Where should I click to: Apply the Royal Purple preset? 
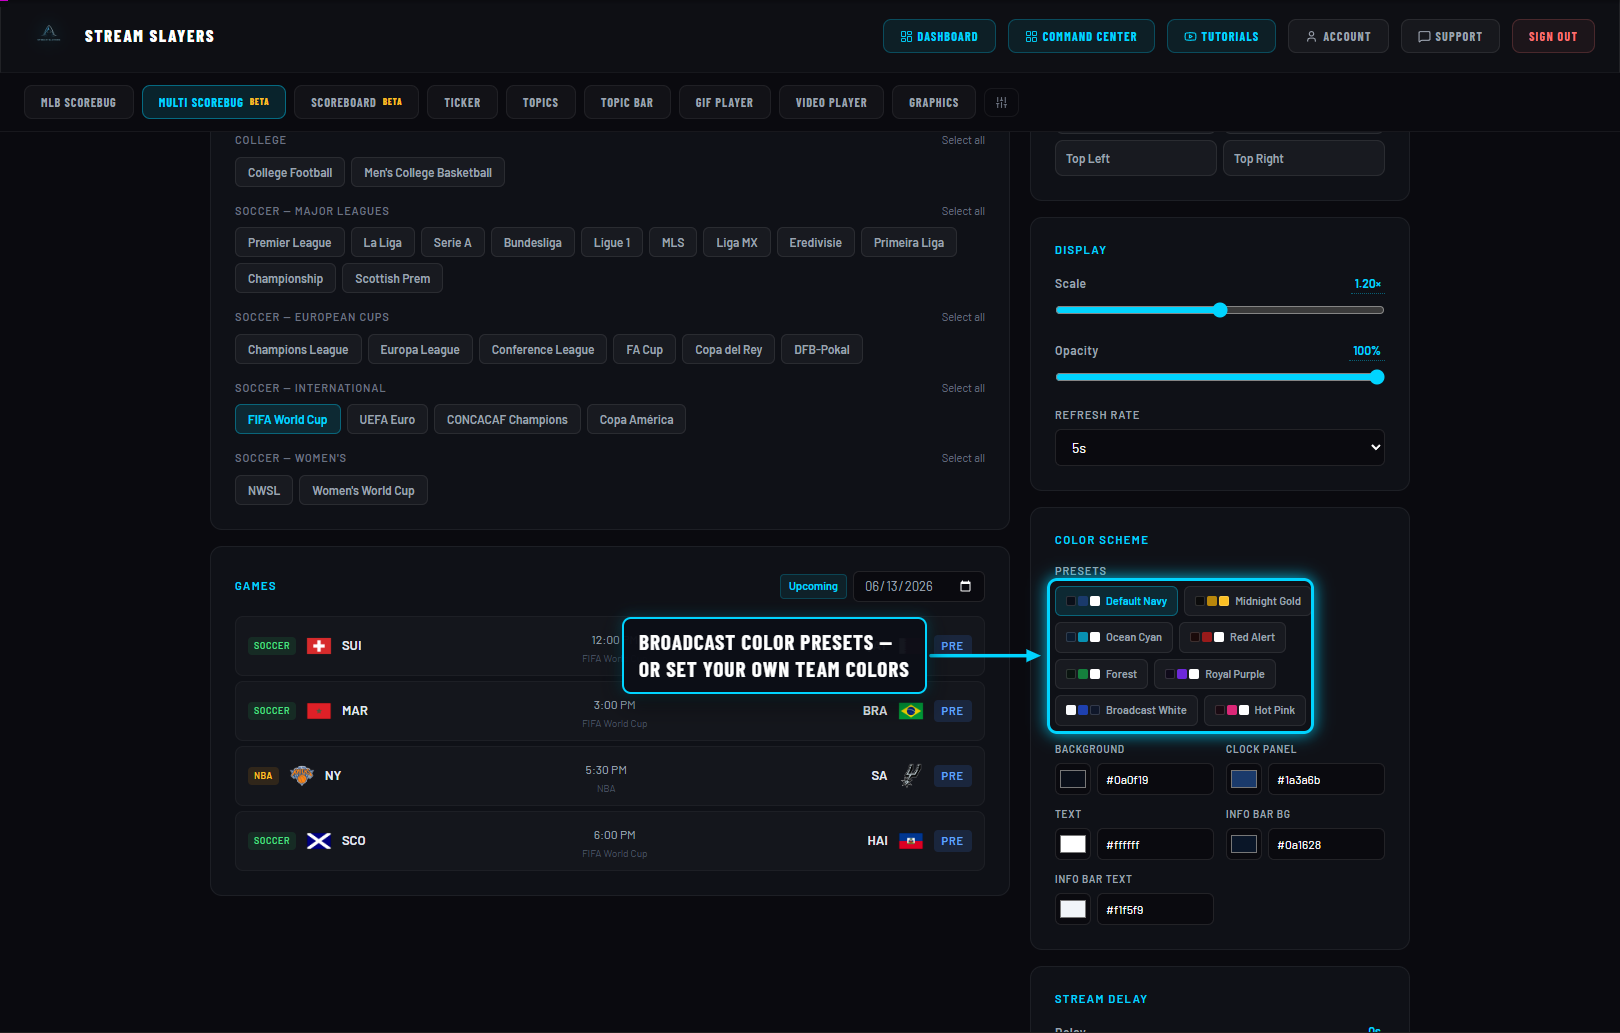pyautogui.click(x=1215, y=674)
